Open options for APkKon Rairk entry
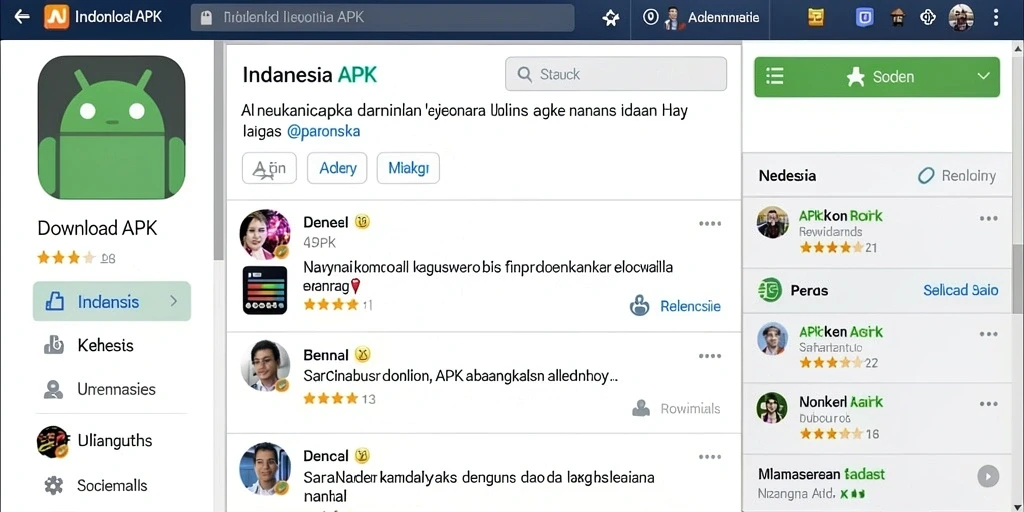 click(x=988, y=219)
